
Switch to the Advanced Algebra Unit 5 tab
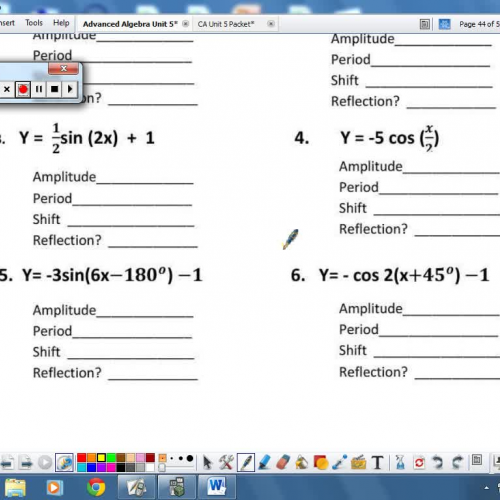click(130, 24)
